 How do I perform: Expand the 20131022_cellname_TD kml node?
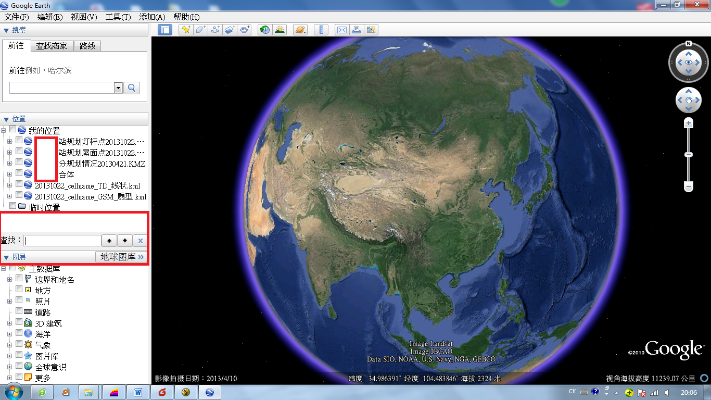[x=9, y=185]
